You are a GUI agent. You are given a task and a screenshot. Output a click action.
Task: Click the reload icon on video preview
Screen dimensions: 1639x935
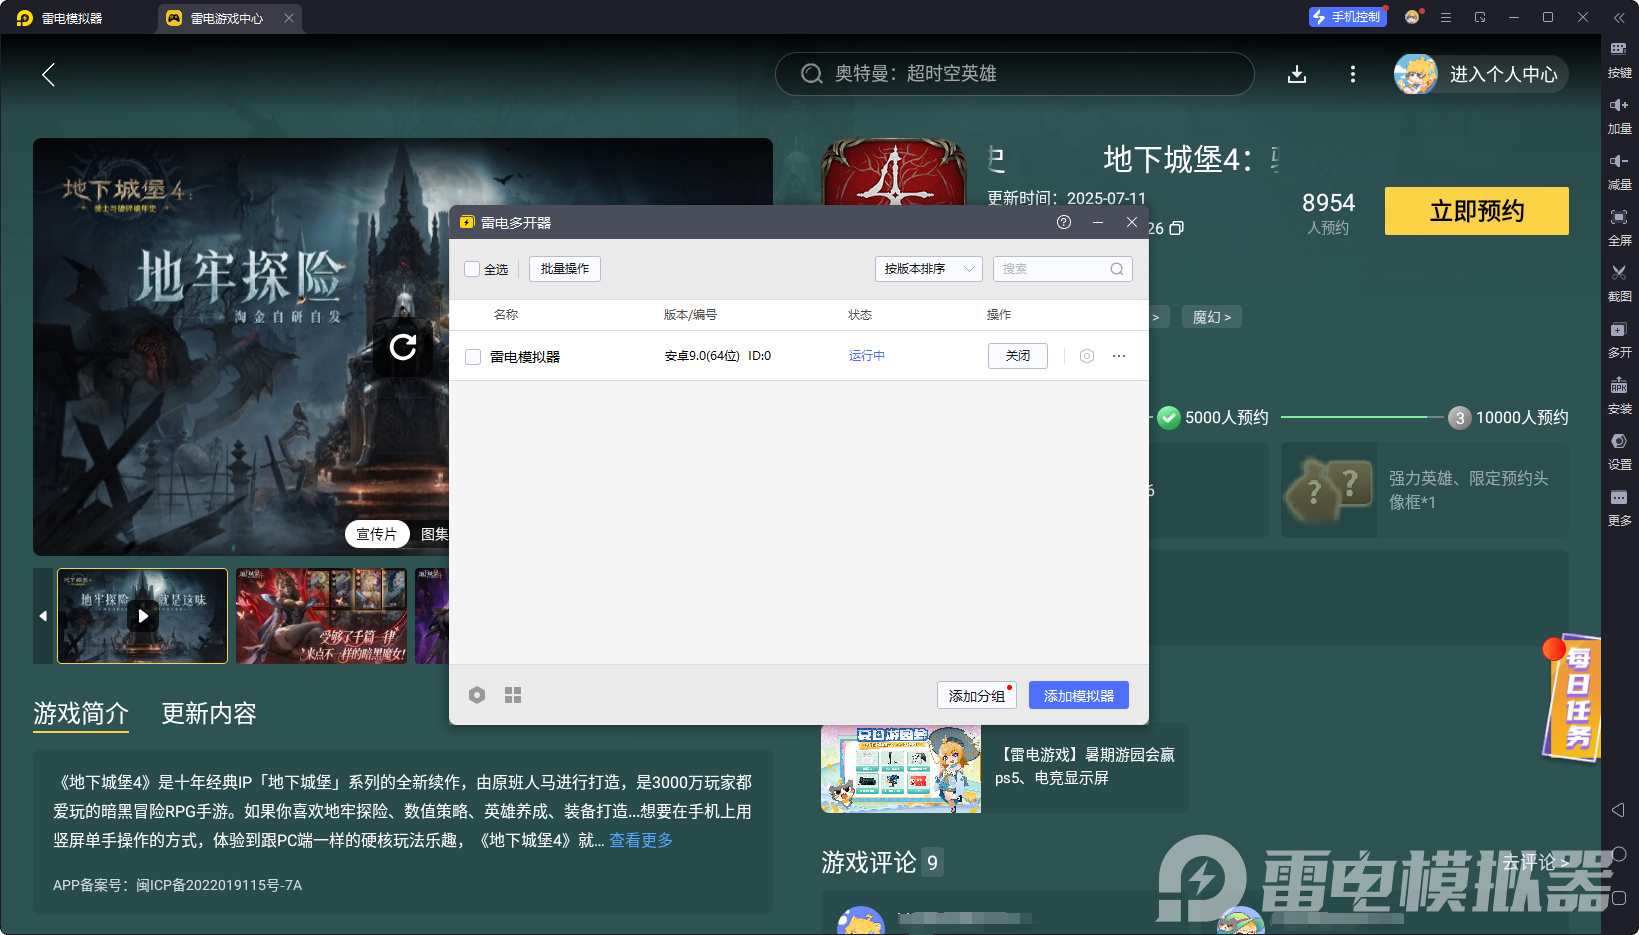click(403, 347)
